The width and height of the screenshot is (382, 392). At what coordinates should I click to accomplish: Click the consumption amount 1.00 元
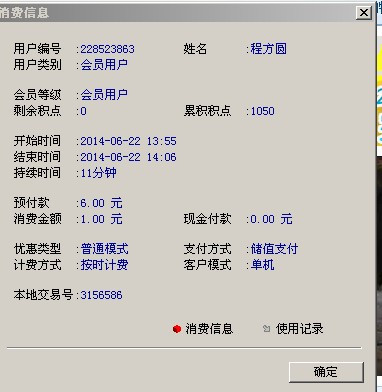pyautogui.click(x=101, y=219)
